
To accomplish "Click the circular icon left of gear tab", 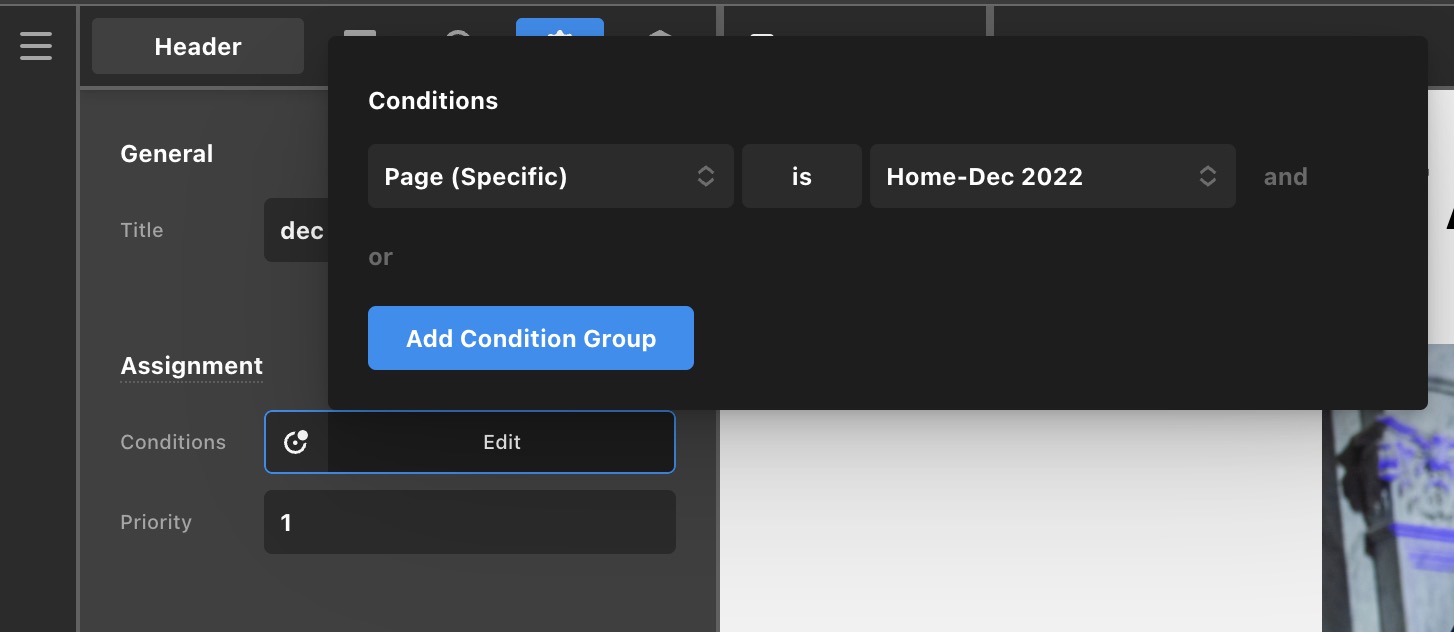I will [458, 32].
